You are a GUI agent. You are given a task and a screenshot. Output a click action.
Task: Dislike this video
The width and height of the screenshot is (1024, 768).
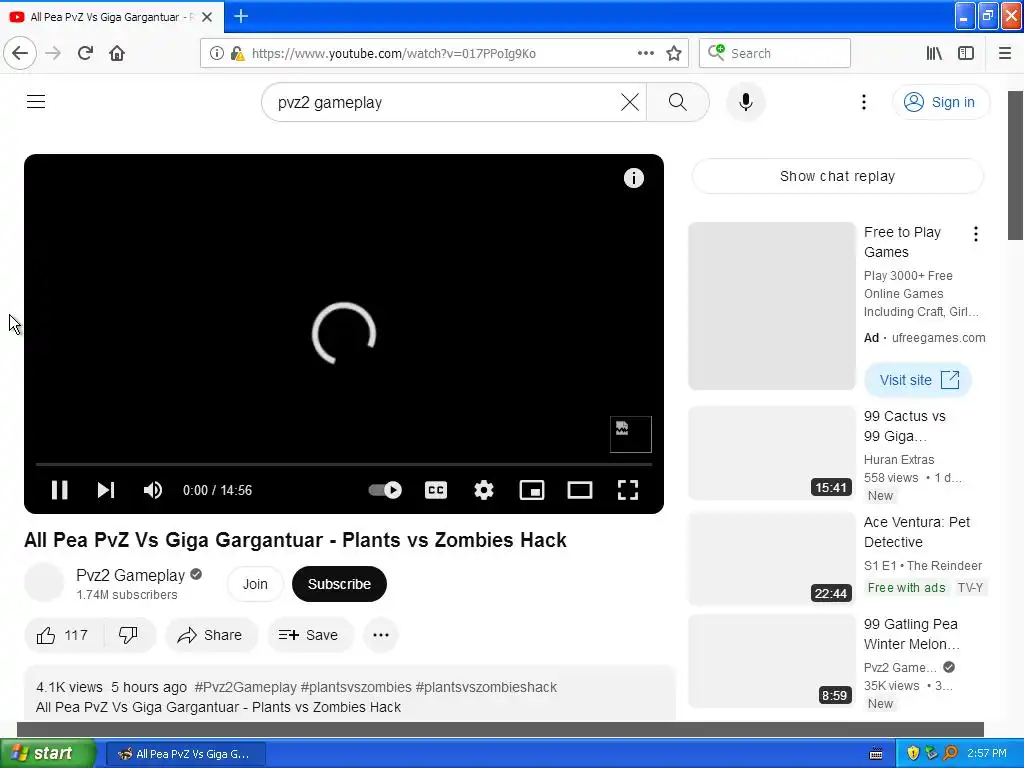[129, 635]
